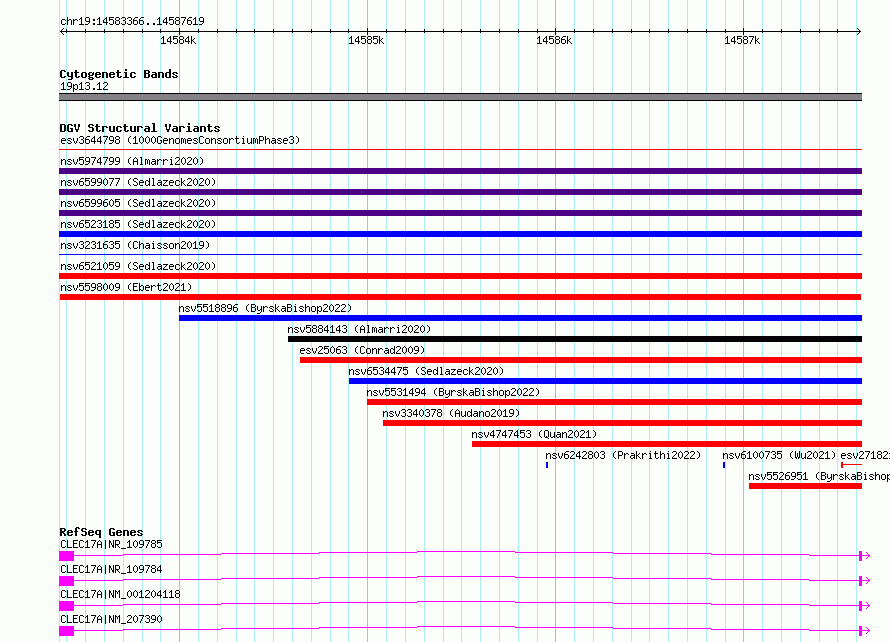Click the small nsv6100735 Wu2021 blue marker

(x=724, y=465)
